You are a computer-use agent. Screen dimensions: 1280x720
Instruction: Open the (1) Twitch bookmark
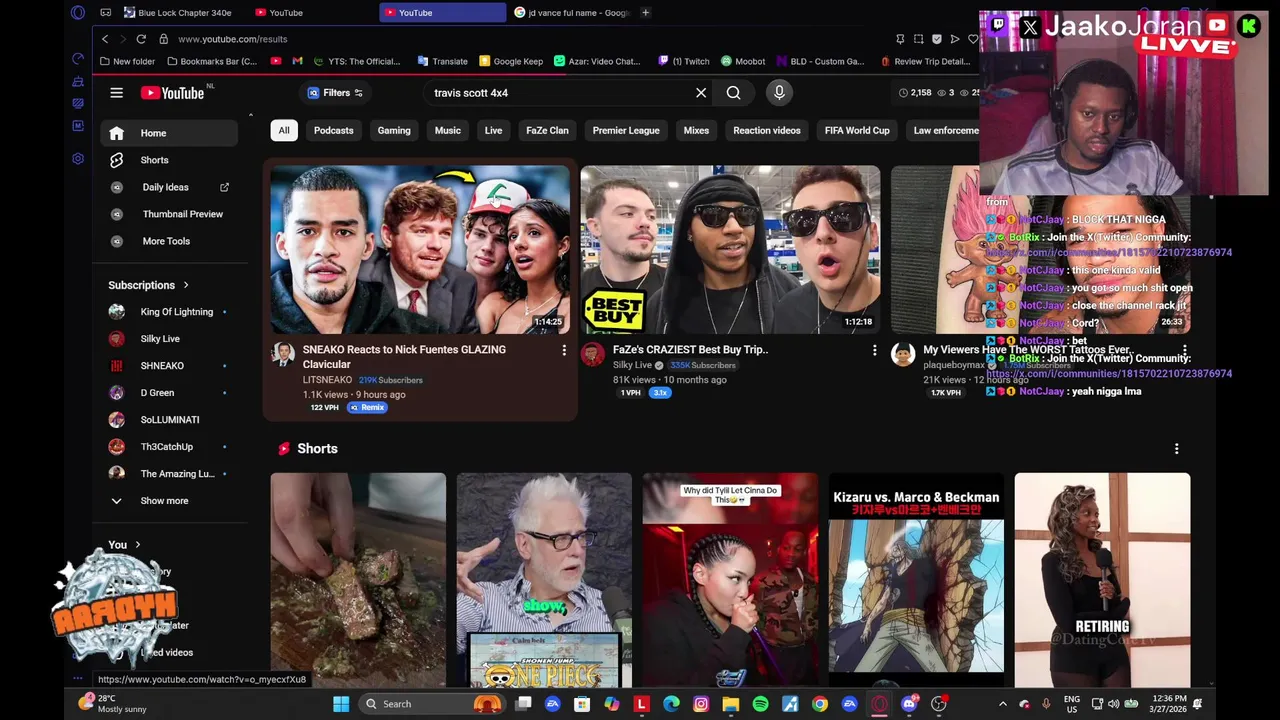(x=684, y=61)
